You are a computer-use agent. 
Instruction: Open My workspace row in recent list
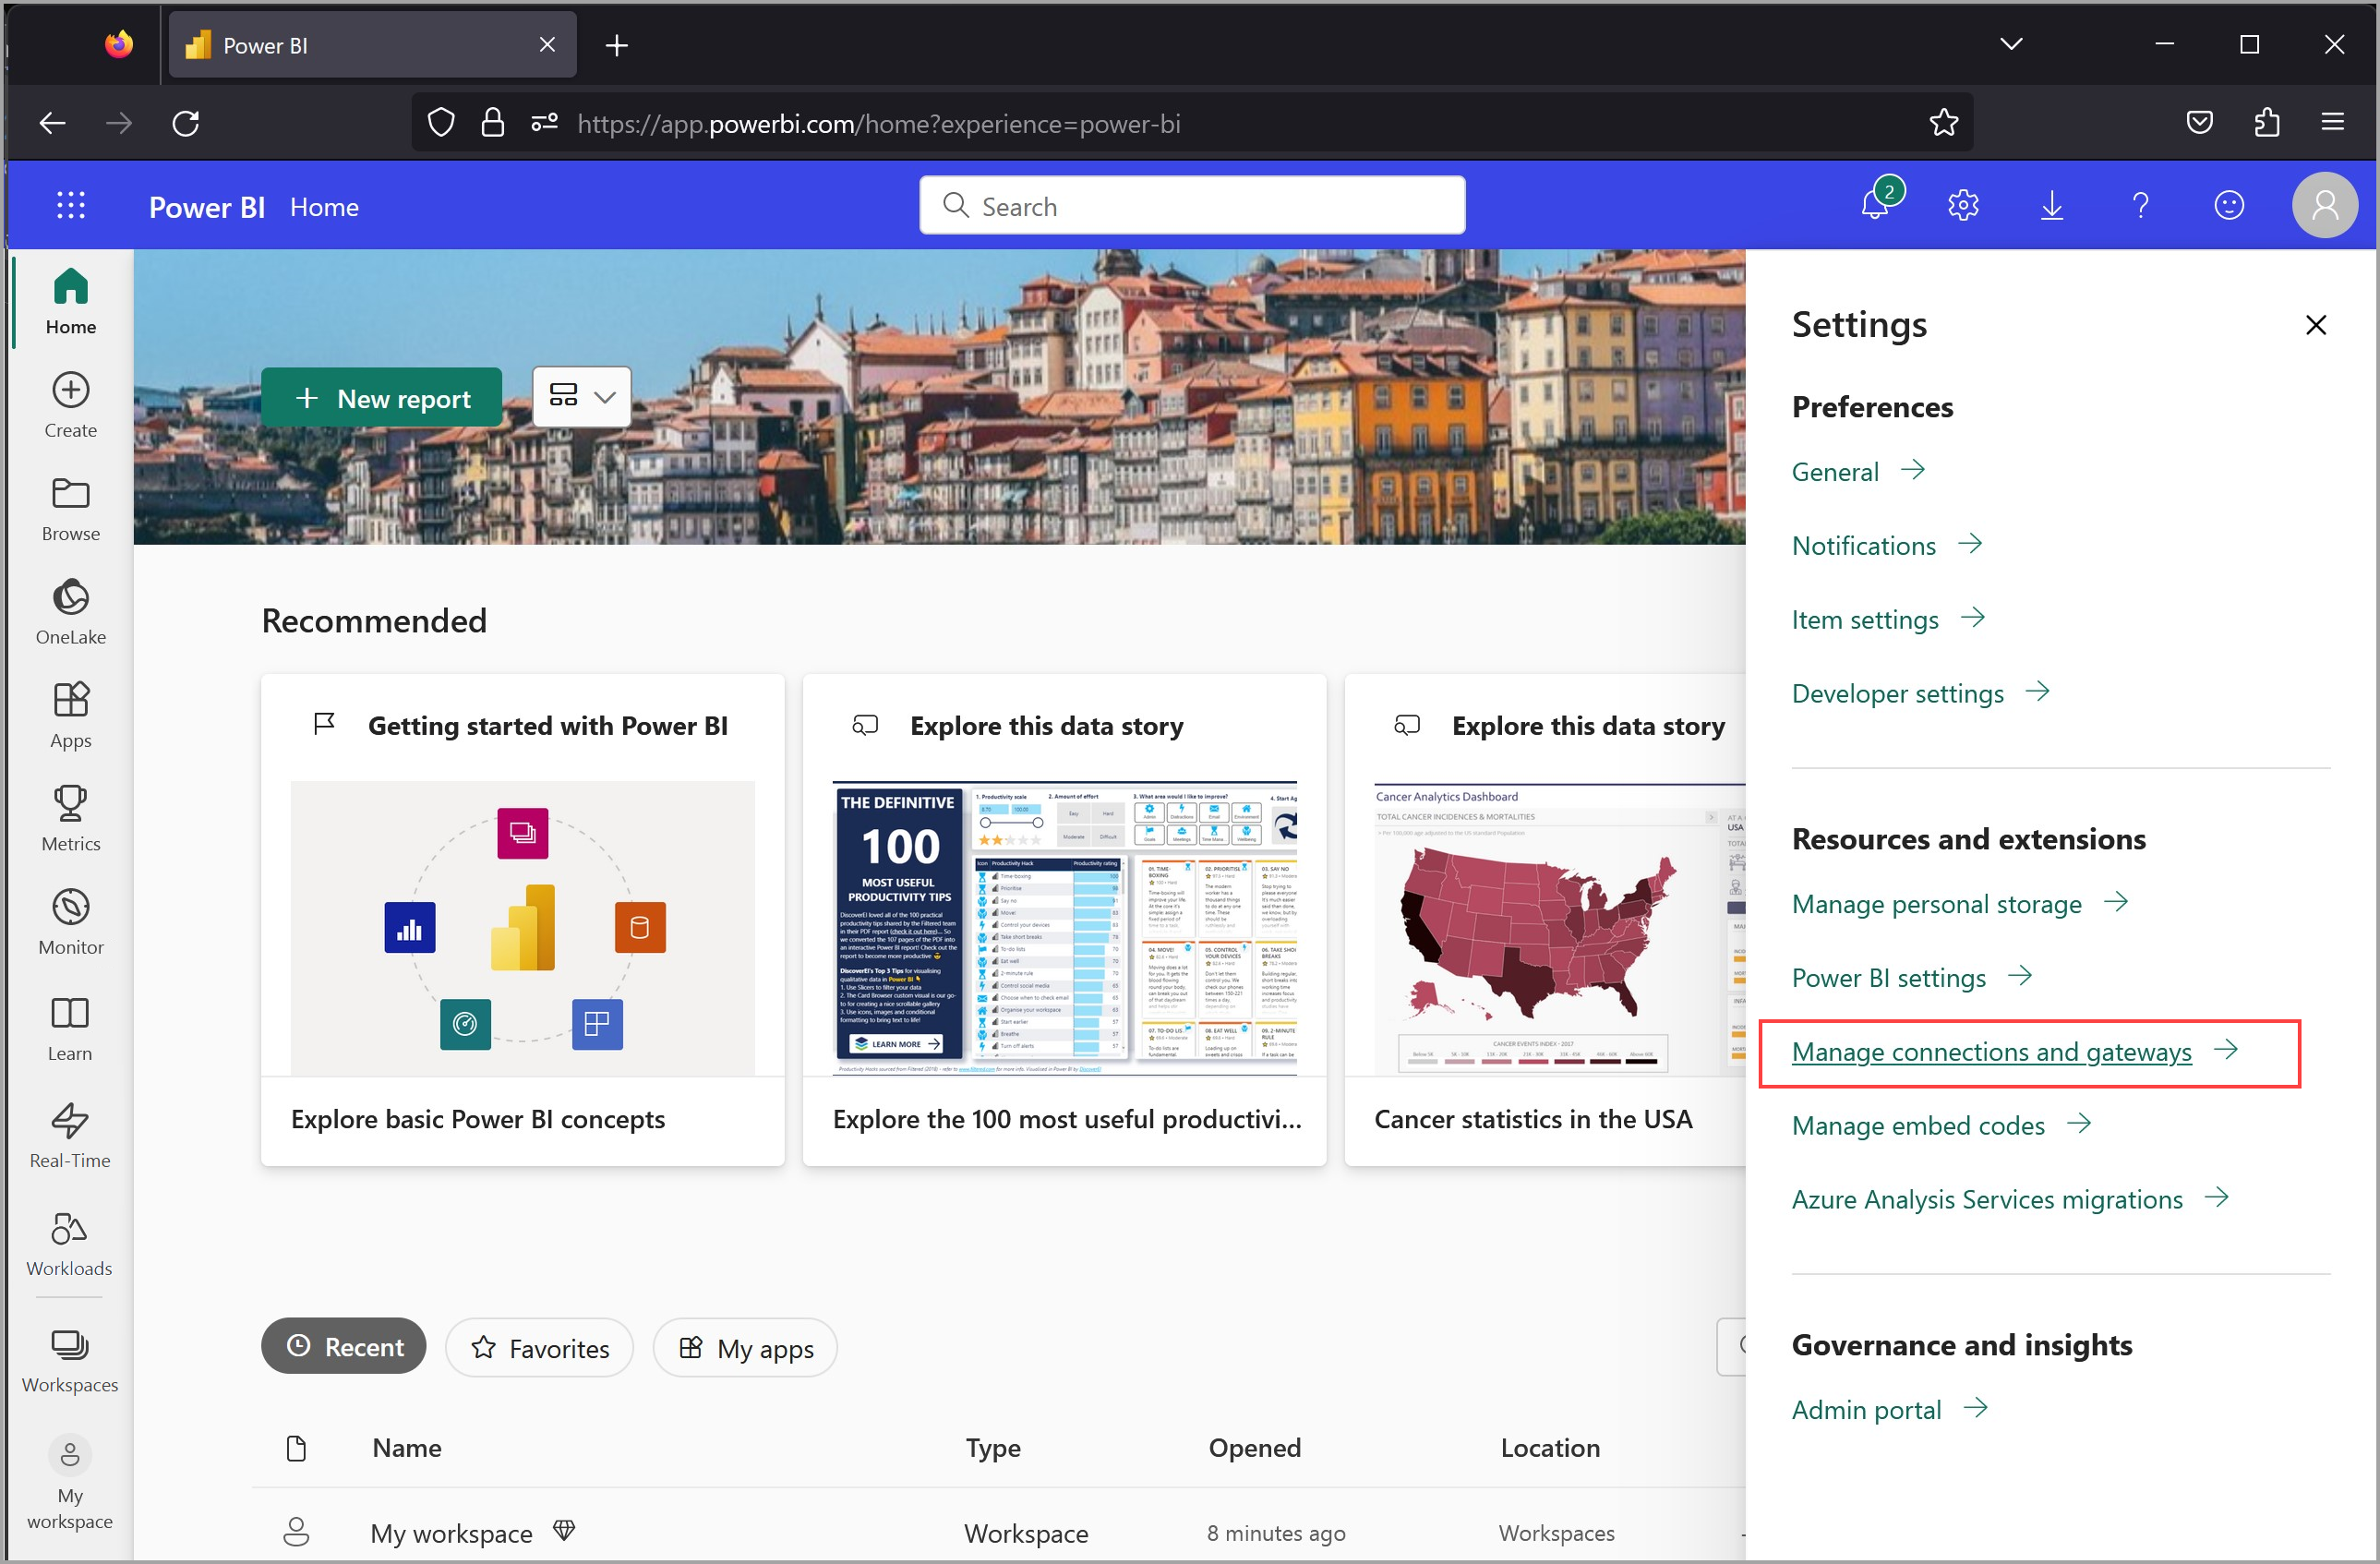pyautogui.click(x=998, y=1532)
